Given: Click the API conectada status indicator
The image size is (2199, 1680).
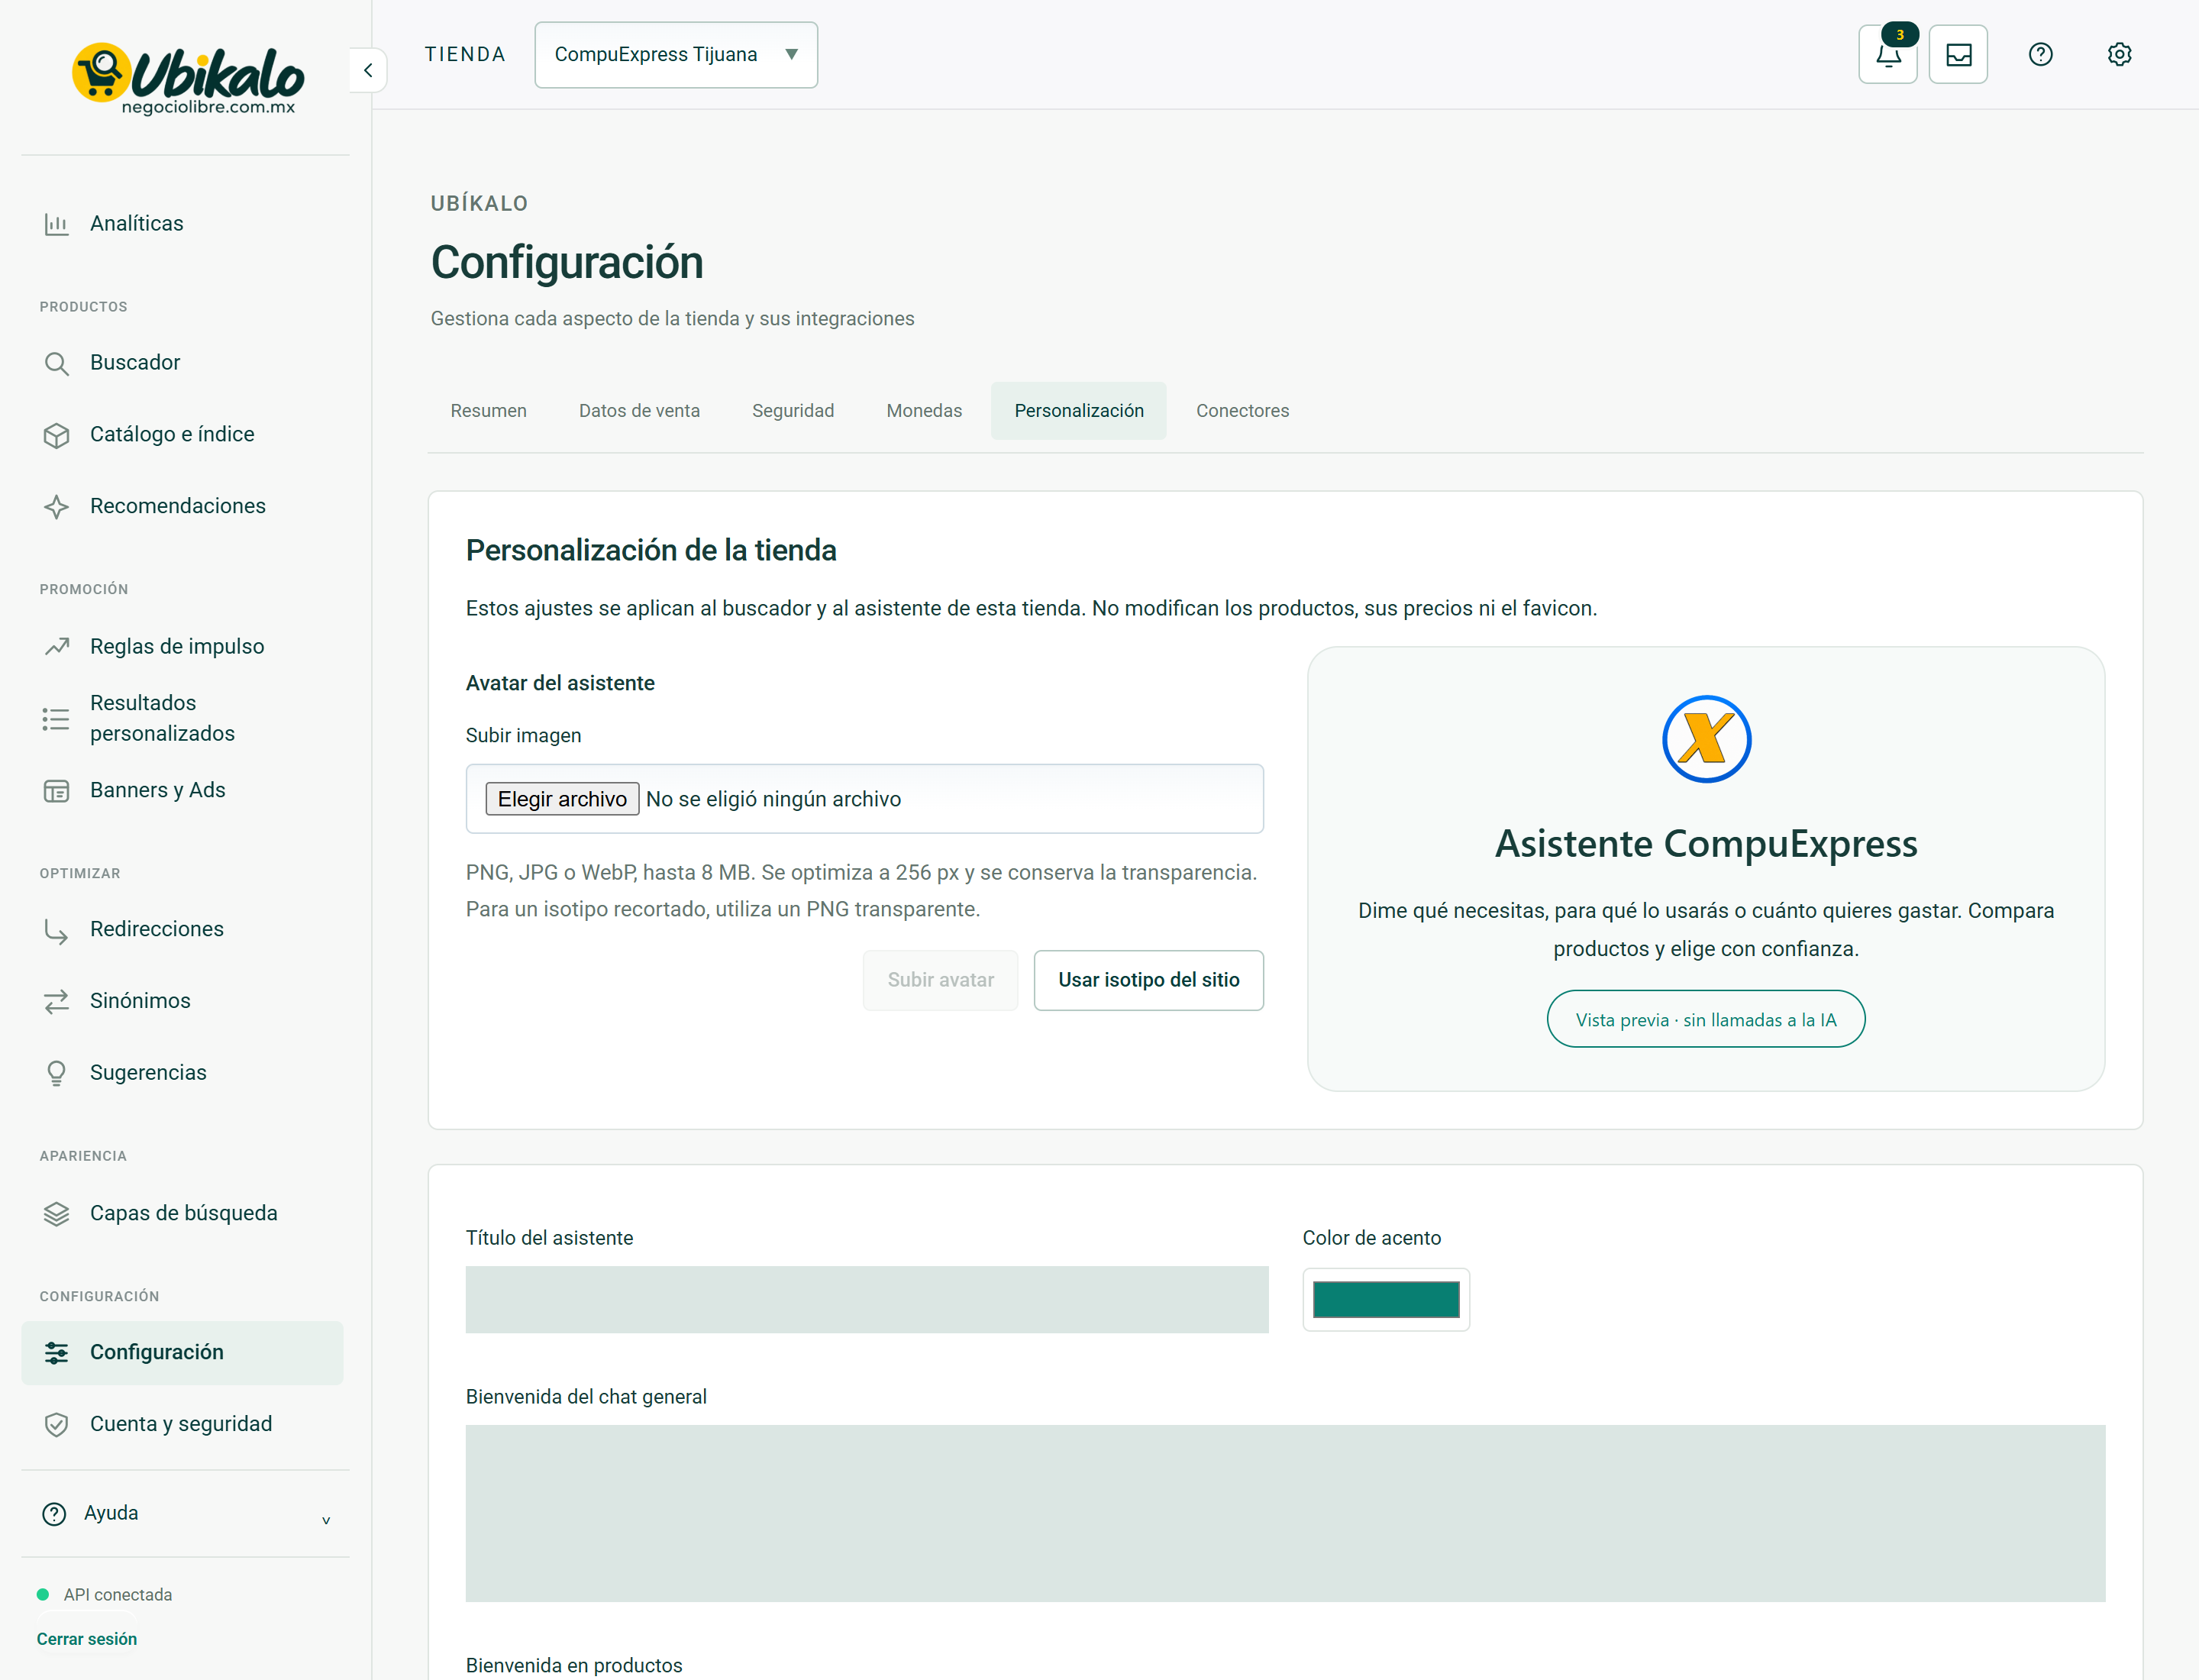Looking at the screenshot, I should coord(105,1595).
